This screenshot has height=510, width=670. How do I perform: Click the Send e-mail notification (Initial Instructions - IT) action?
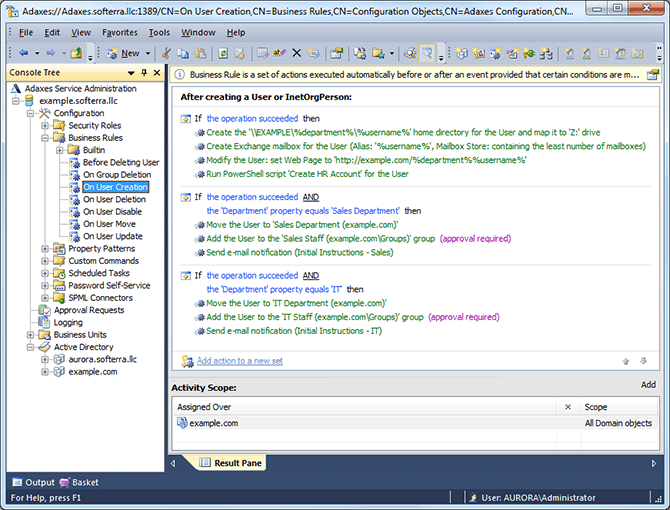pos(294,331)
